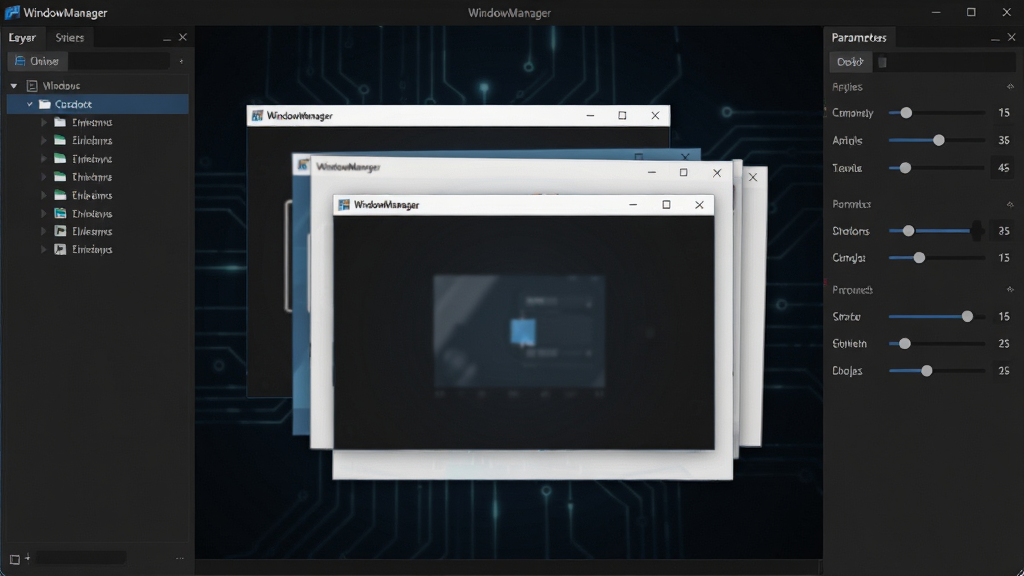The width and height of the screenshot is (1024, 576).
Task: Click the value field showing 45
Action: tap(1003, 168)
